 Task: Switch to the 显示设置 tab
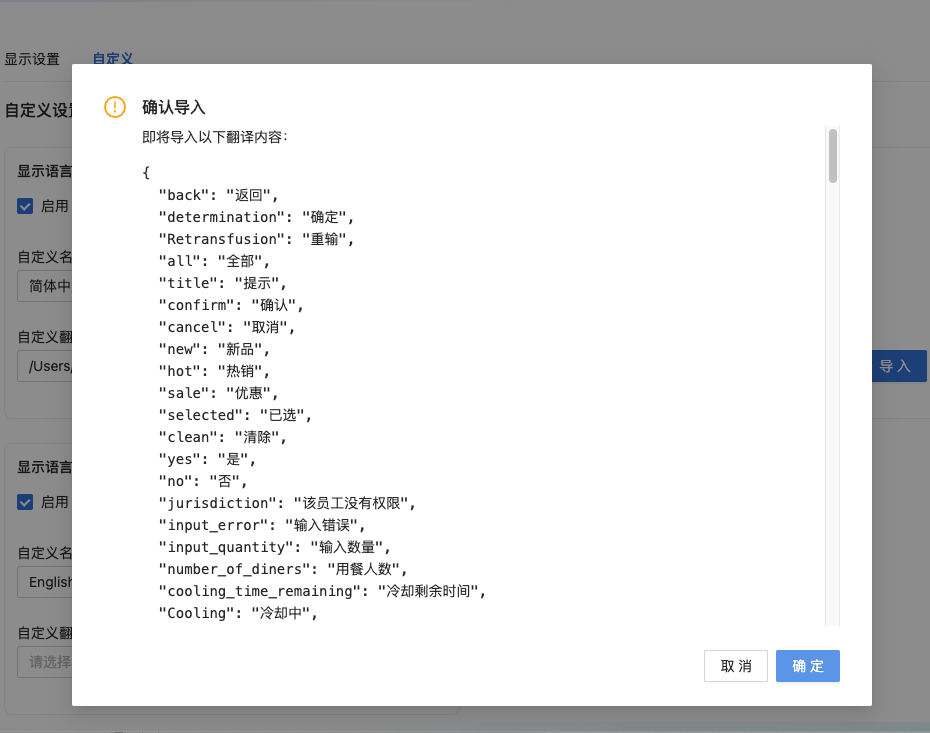pyautogui.click(x=32, y=59)
